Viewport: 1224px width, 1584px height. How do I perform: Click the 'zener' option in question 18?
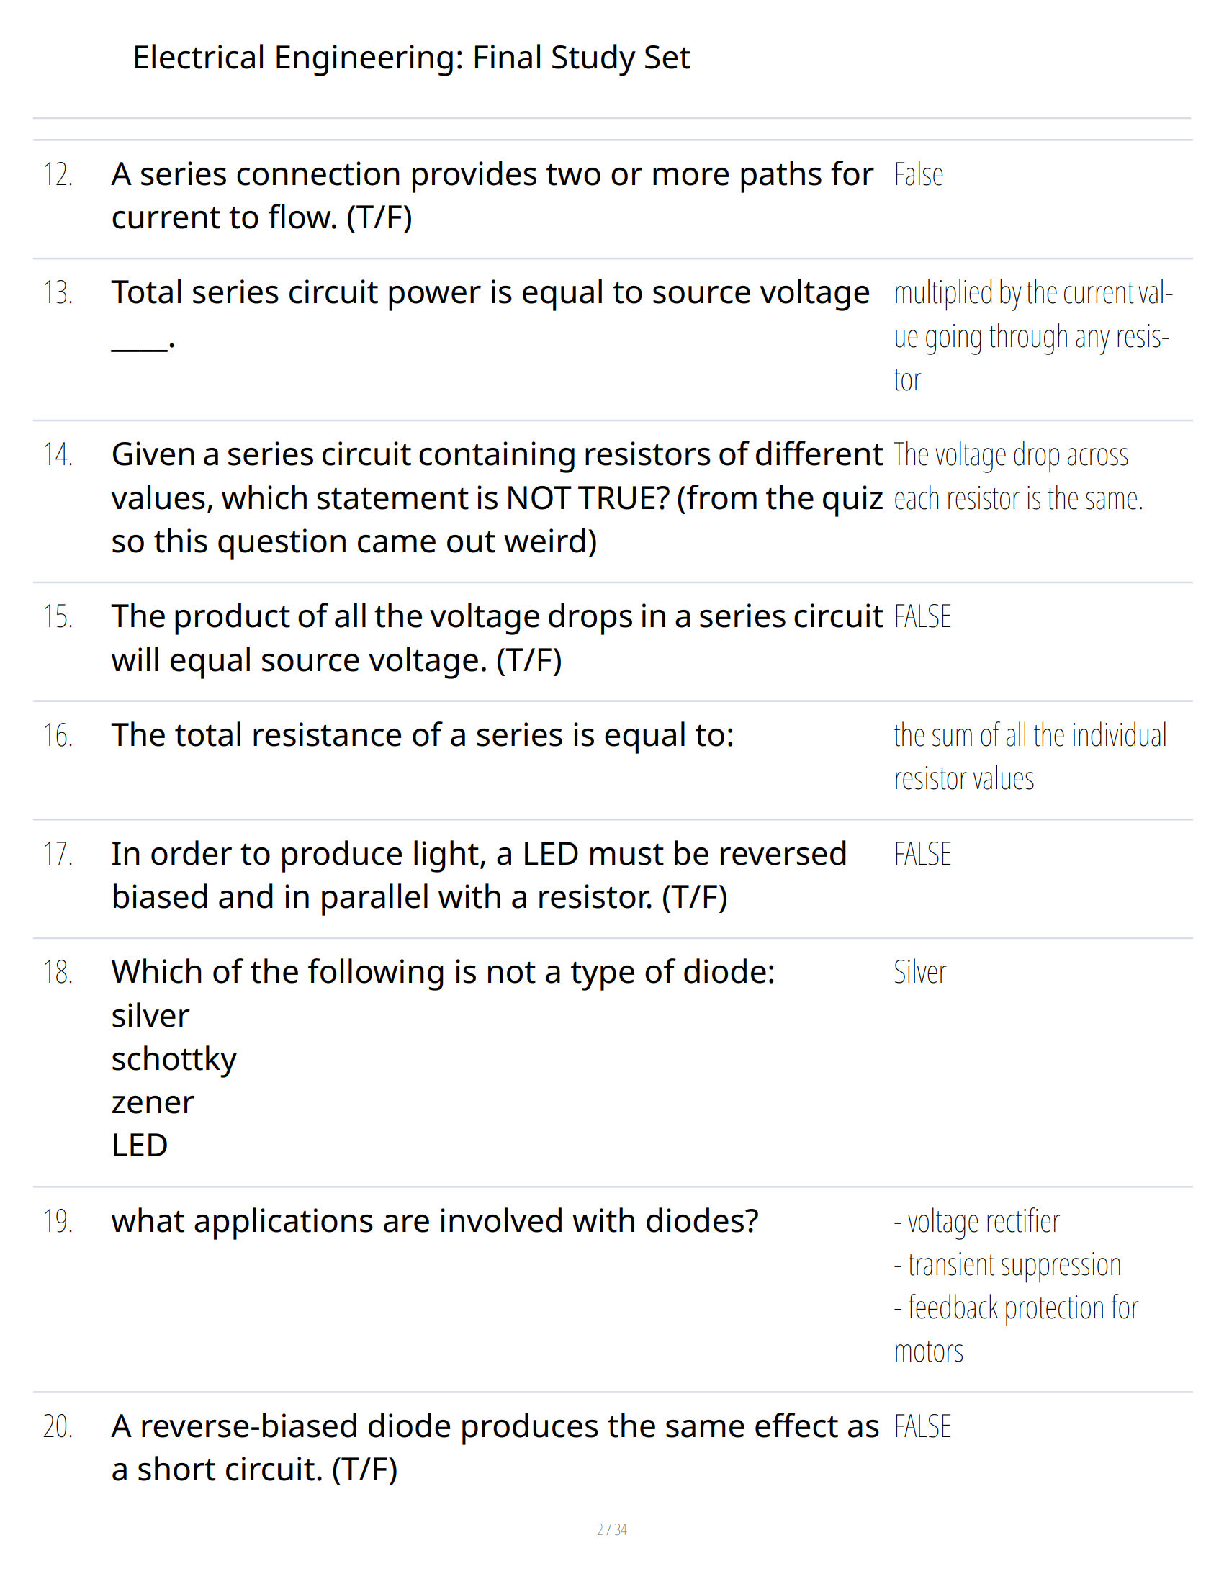153,1103
